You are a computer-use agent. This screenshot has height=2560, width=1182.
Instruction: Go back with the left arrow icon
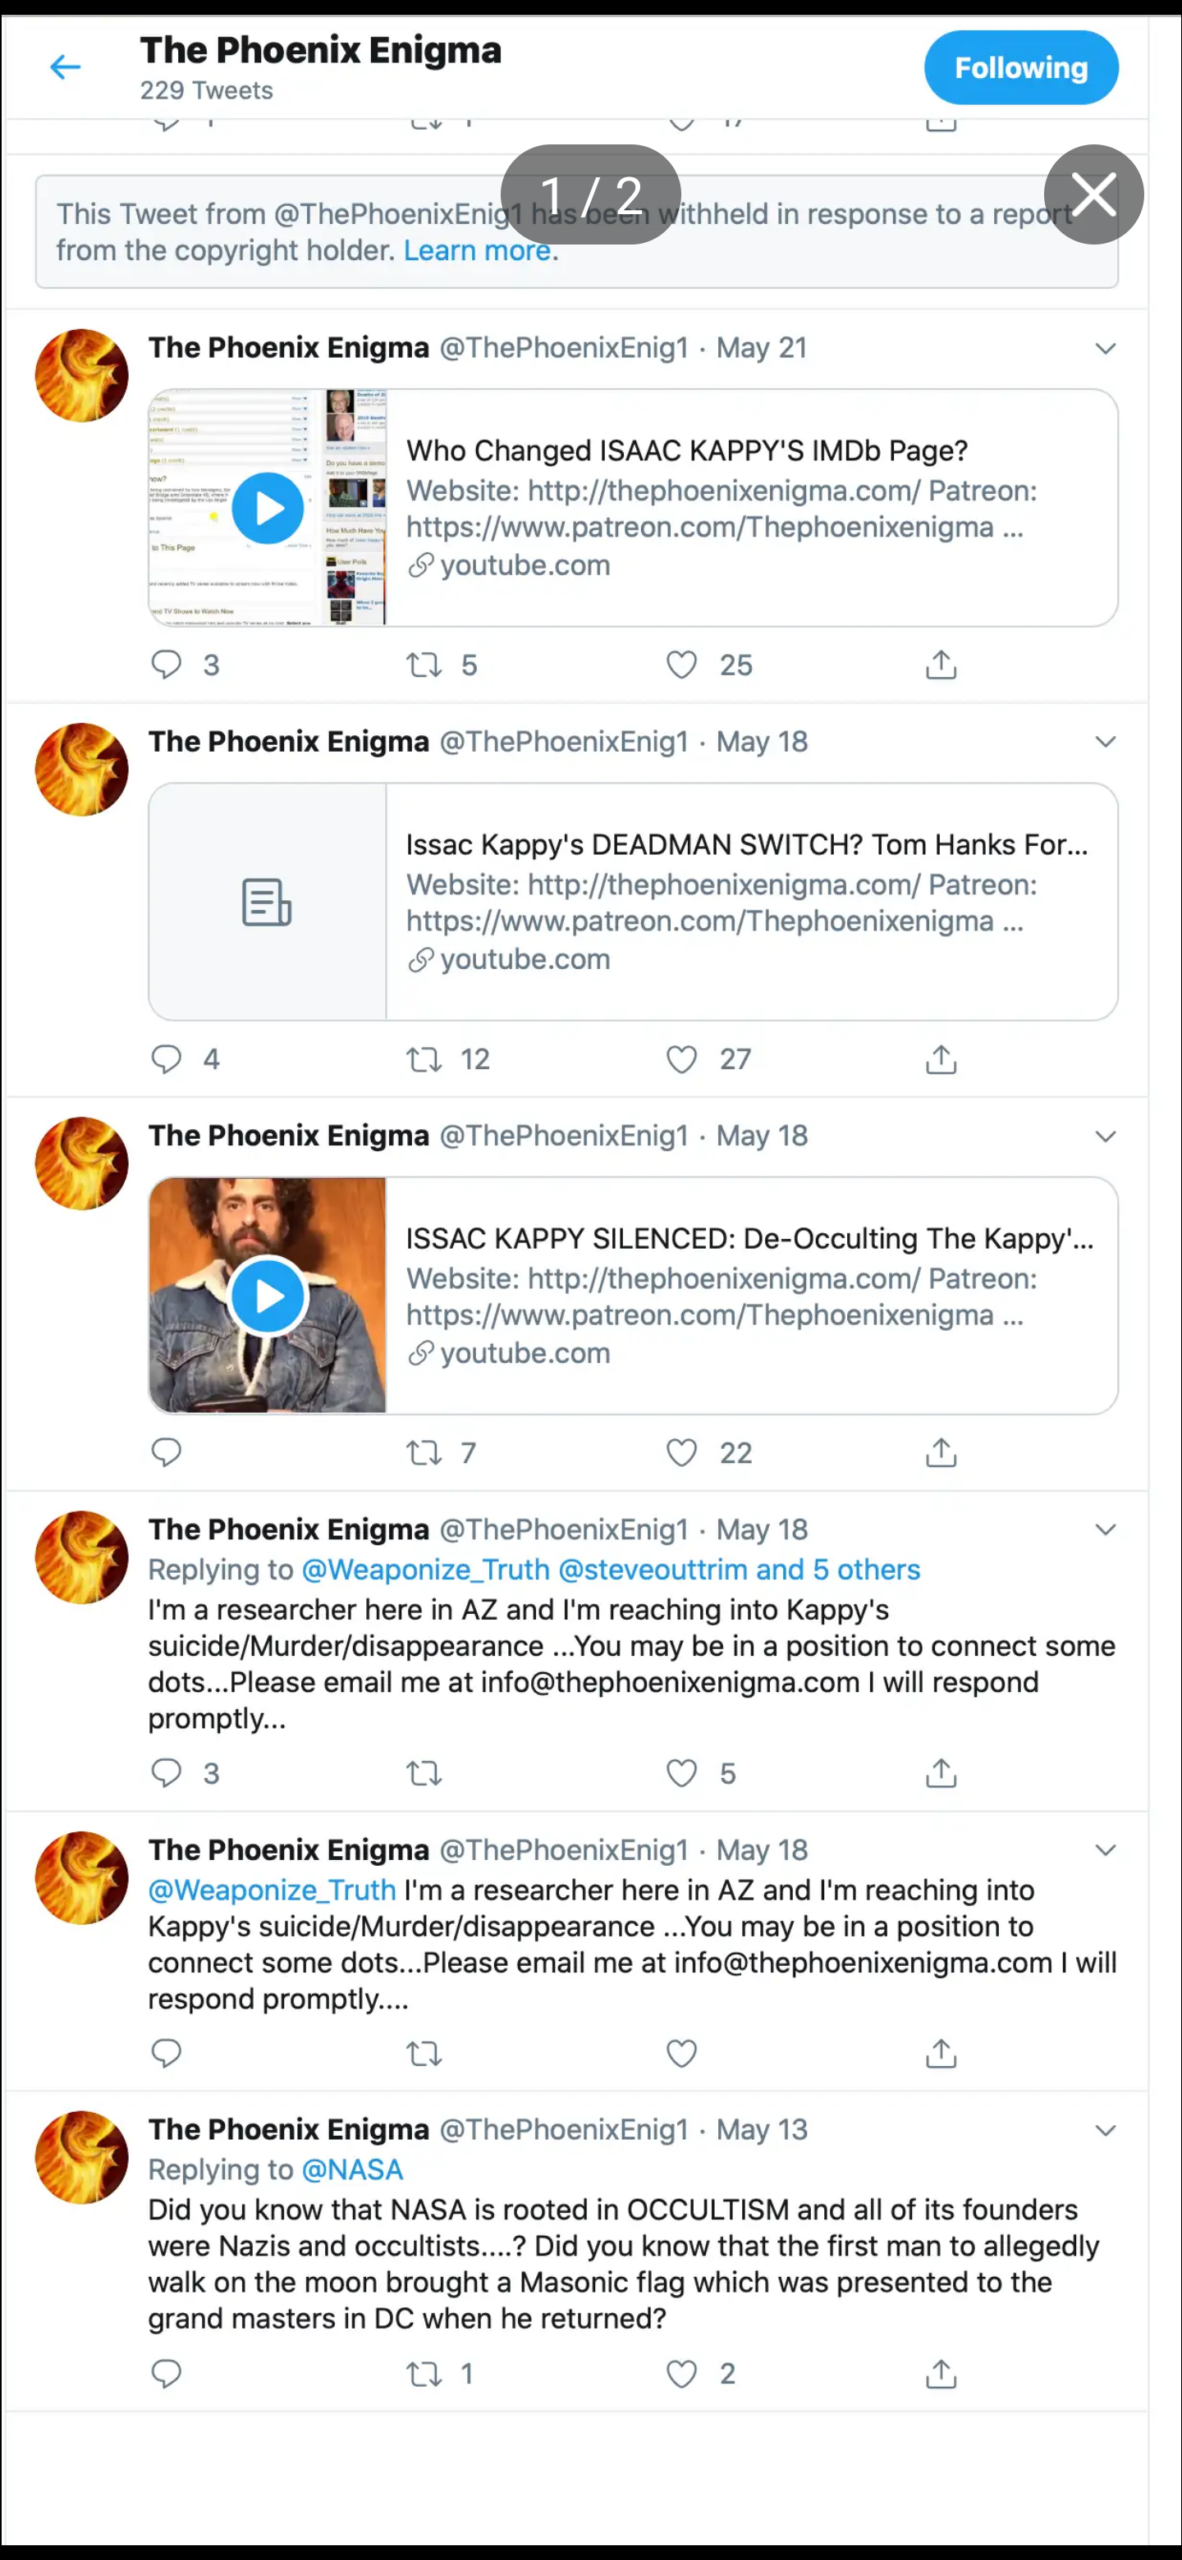coord(65,67)
